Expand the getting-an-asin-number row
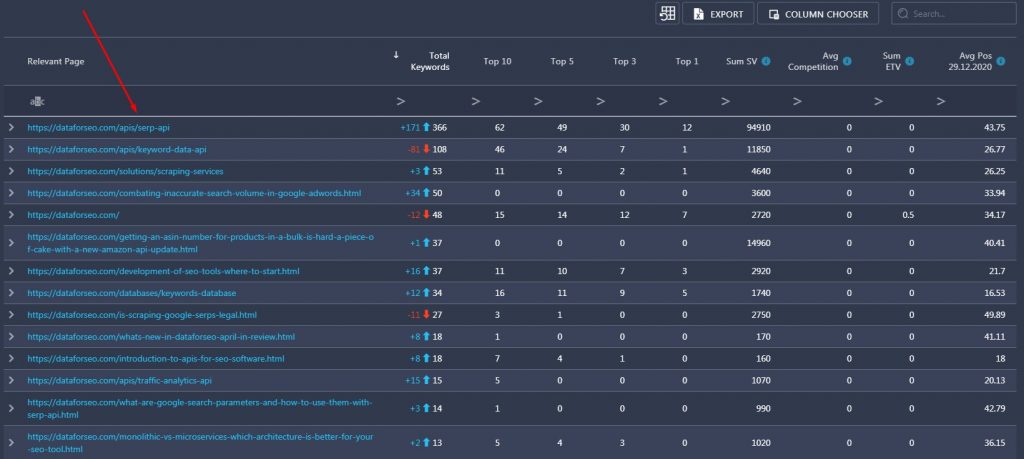The height and width of the screenshot is (459, 1024). pyautogui.click(x=11, y=243)
